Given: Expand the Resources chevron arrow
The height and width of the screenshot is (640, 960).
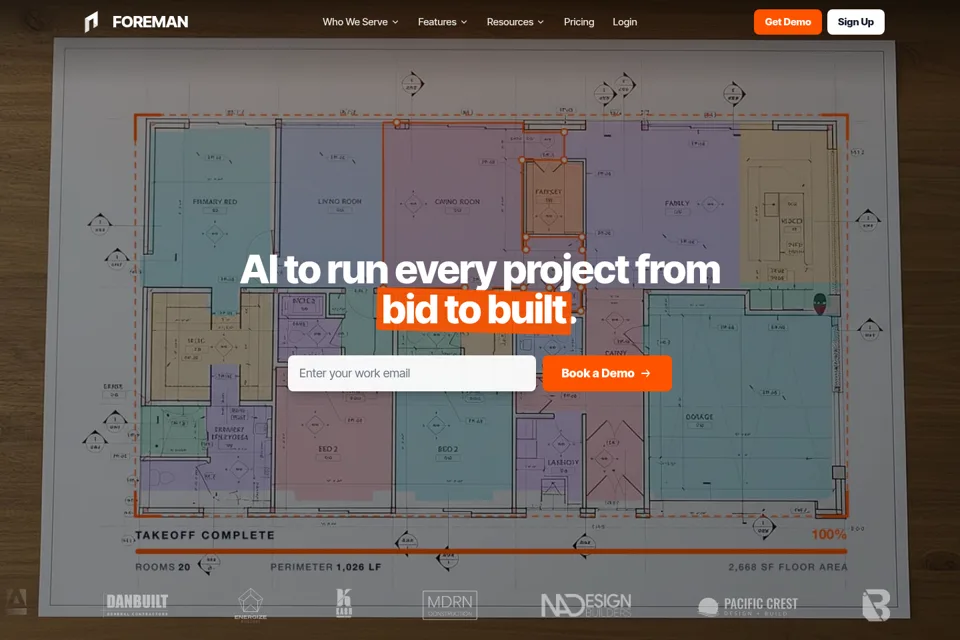Looking at the screenshot, I should click(540, 22).
